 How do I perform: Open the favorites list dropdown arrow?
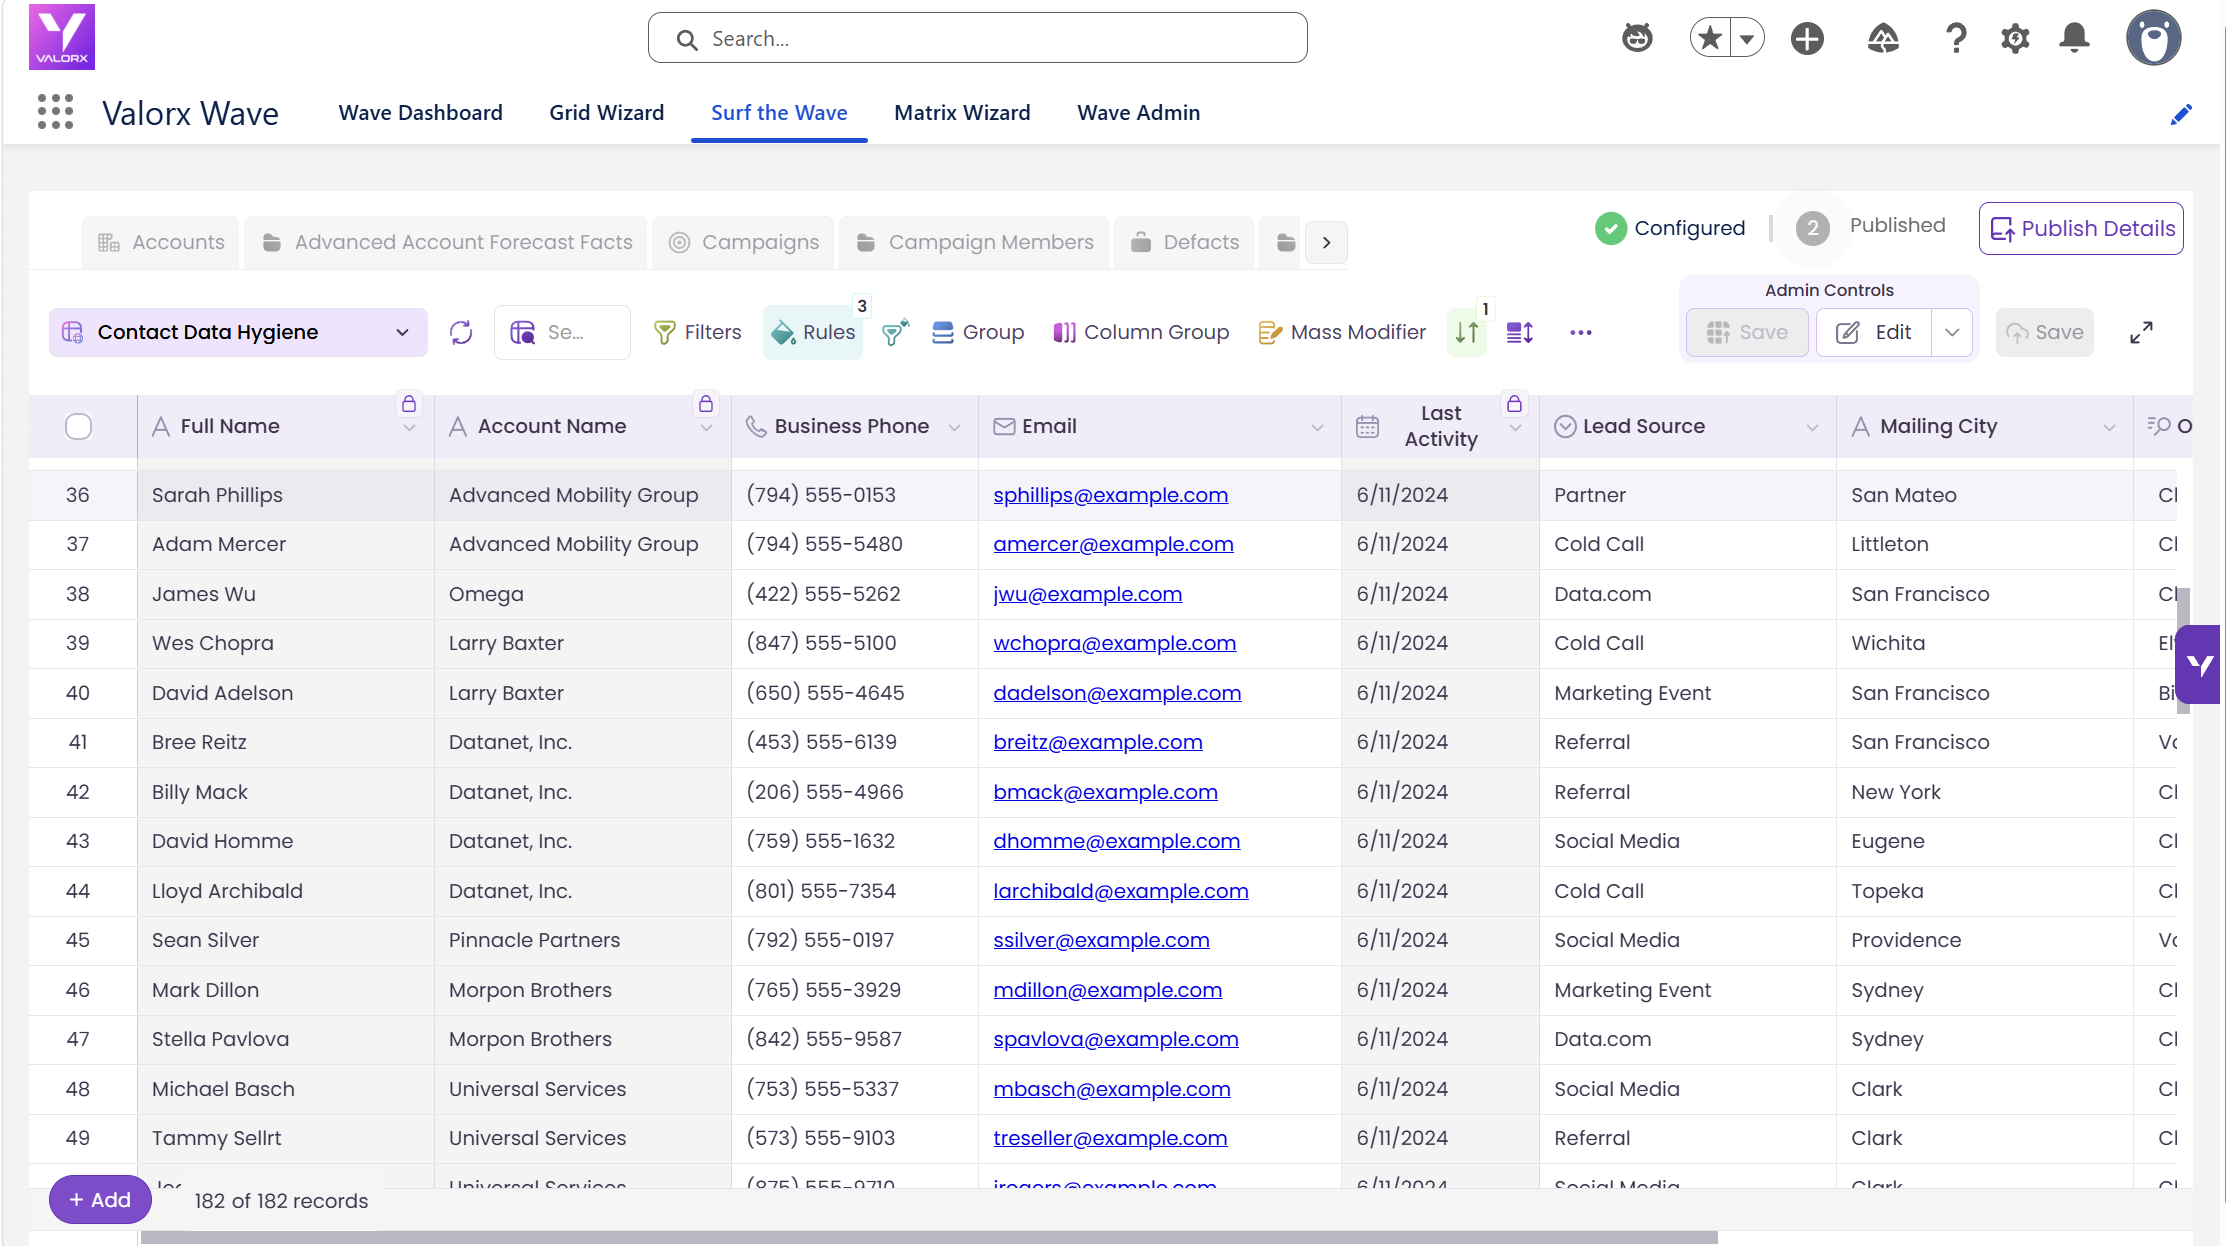[x=1747, y=38]
